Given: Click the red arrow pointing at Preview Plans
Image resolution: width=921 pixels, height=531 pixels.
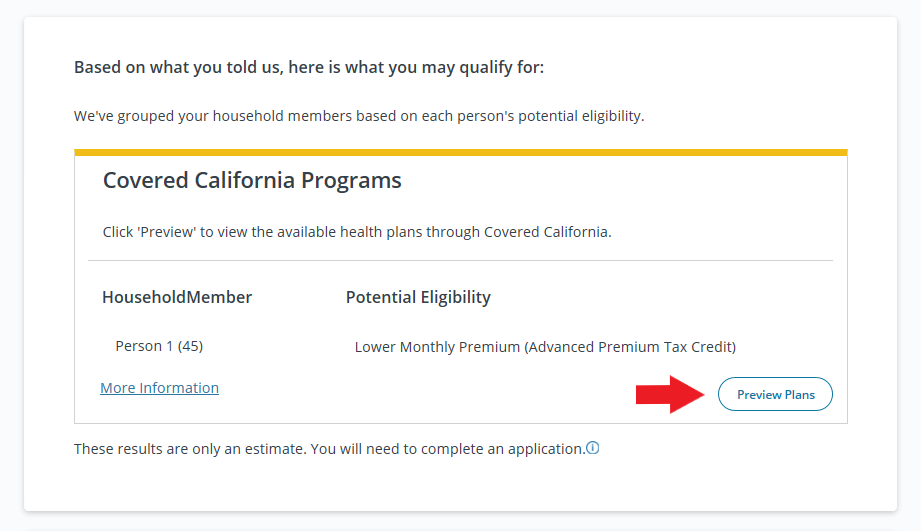Looking at the screenshot, I should [x=670, y=394].
